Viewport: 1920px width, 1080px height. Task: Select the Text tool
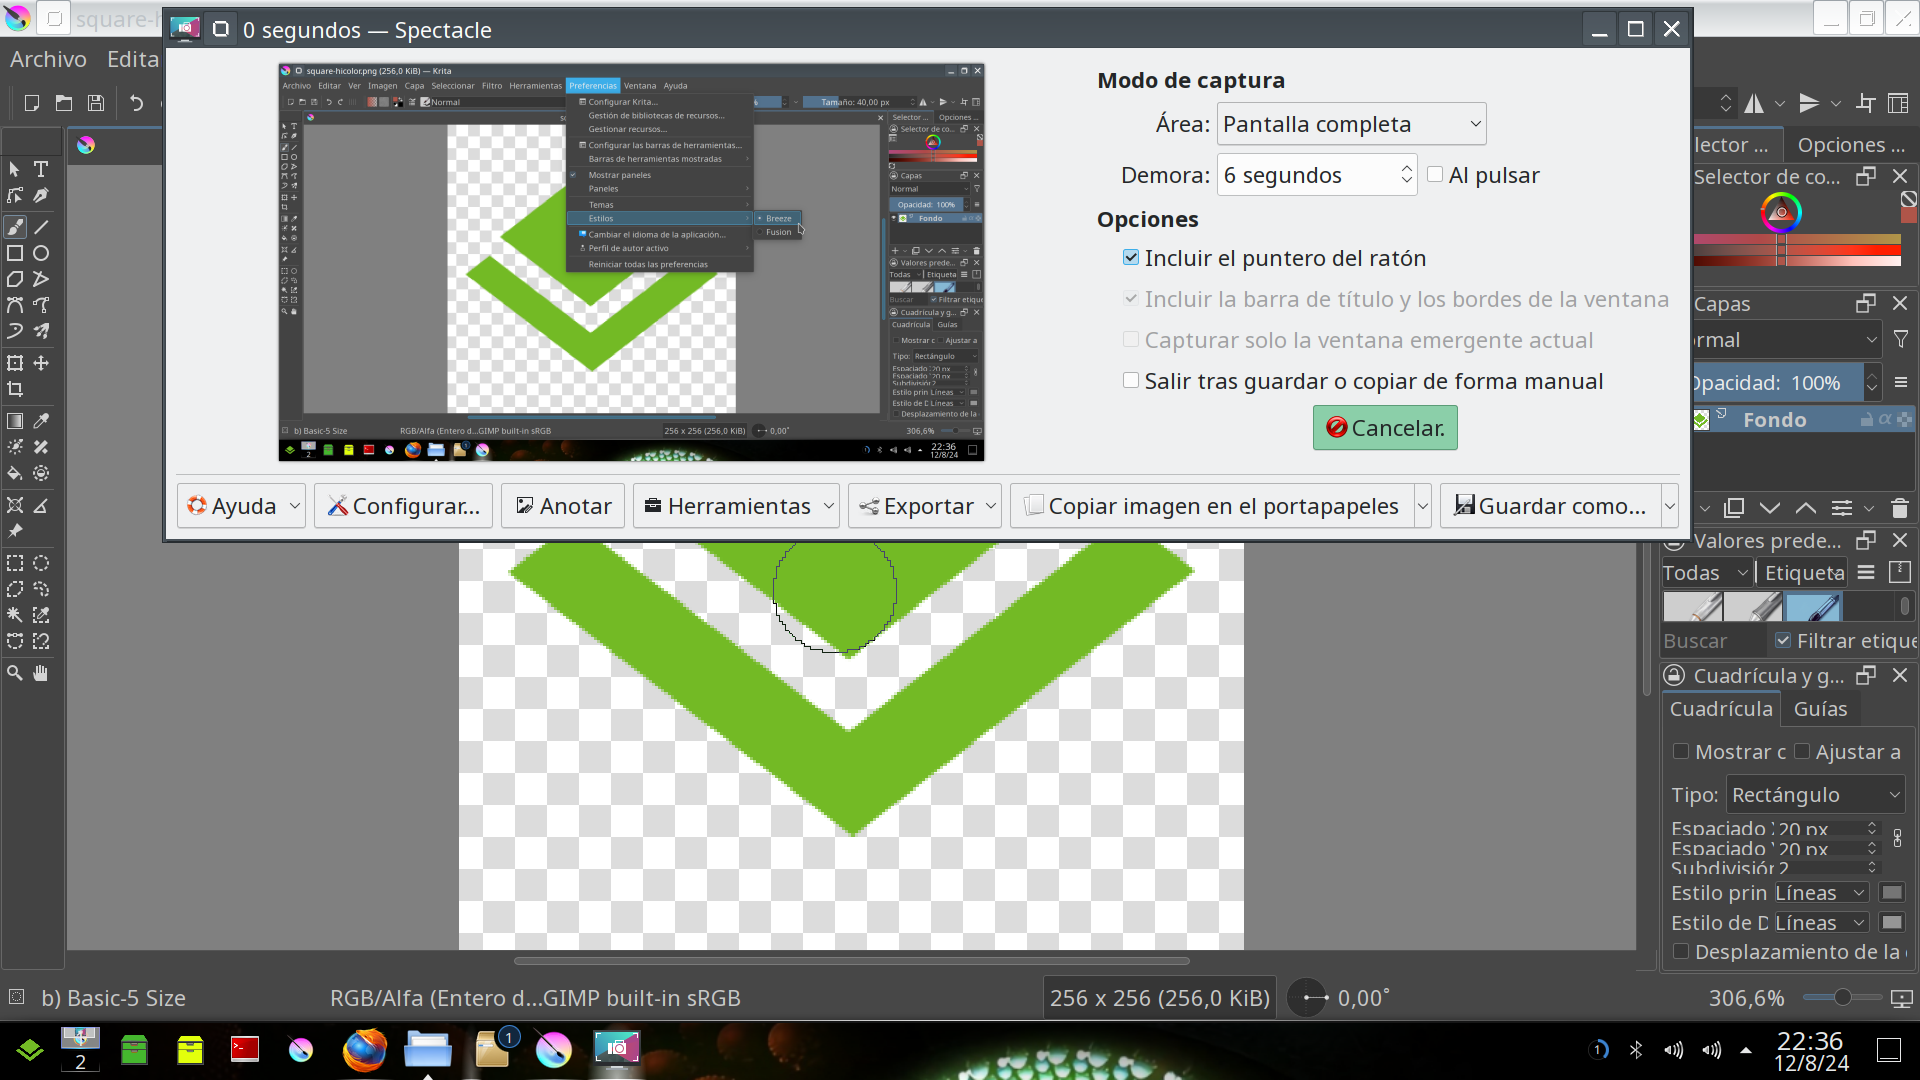coord(41,169)
